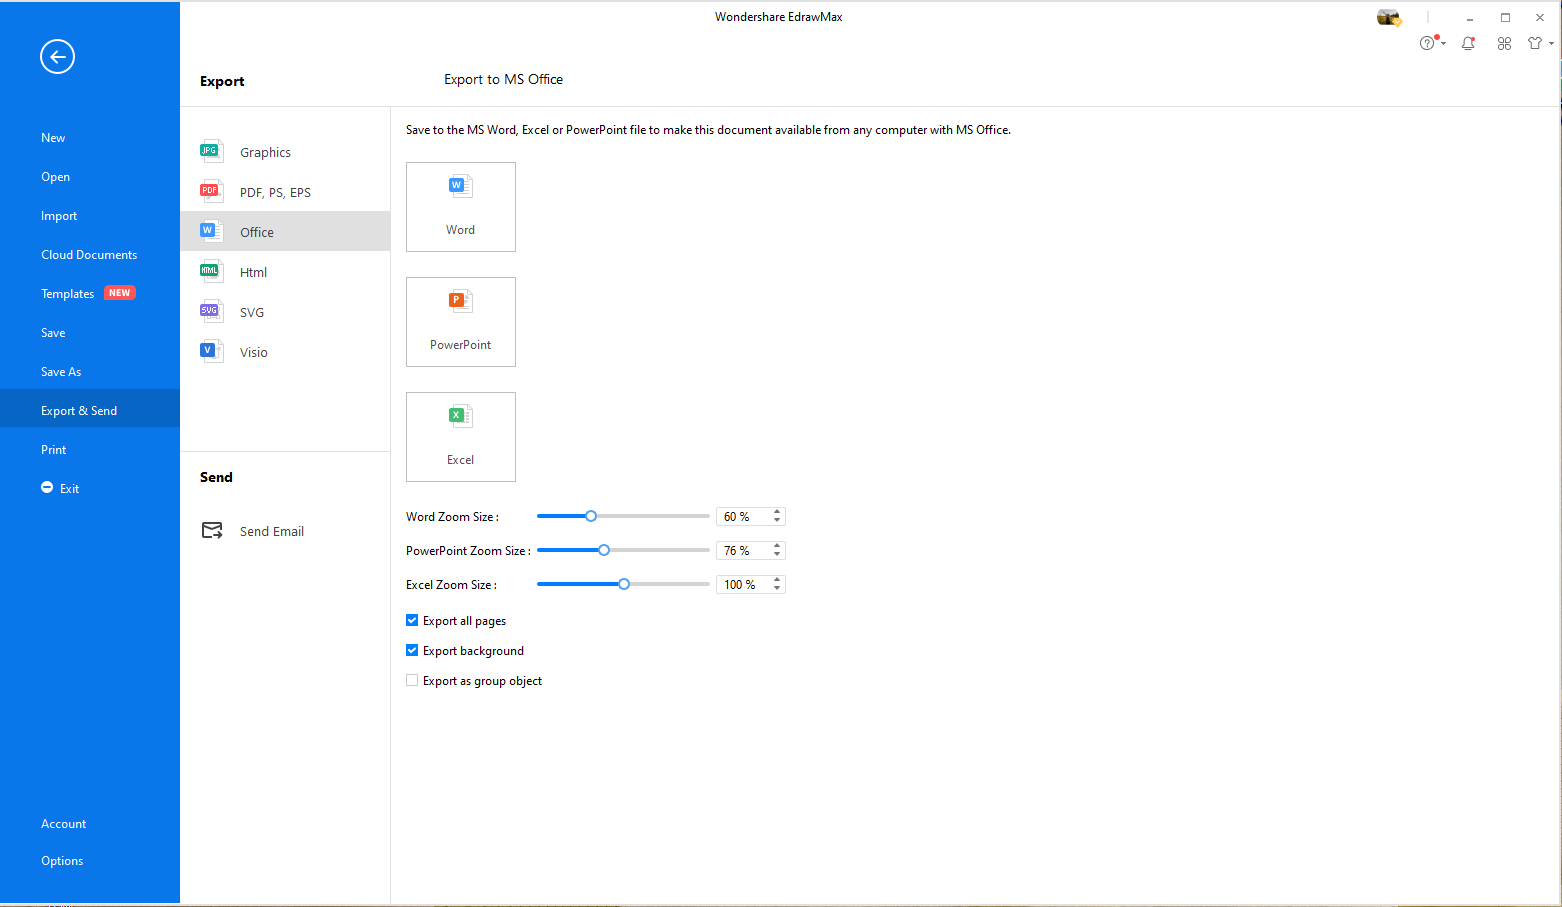Click the PowerPoint Zoom Size slider handle

[604, 550]
